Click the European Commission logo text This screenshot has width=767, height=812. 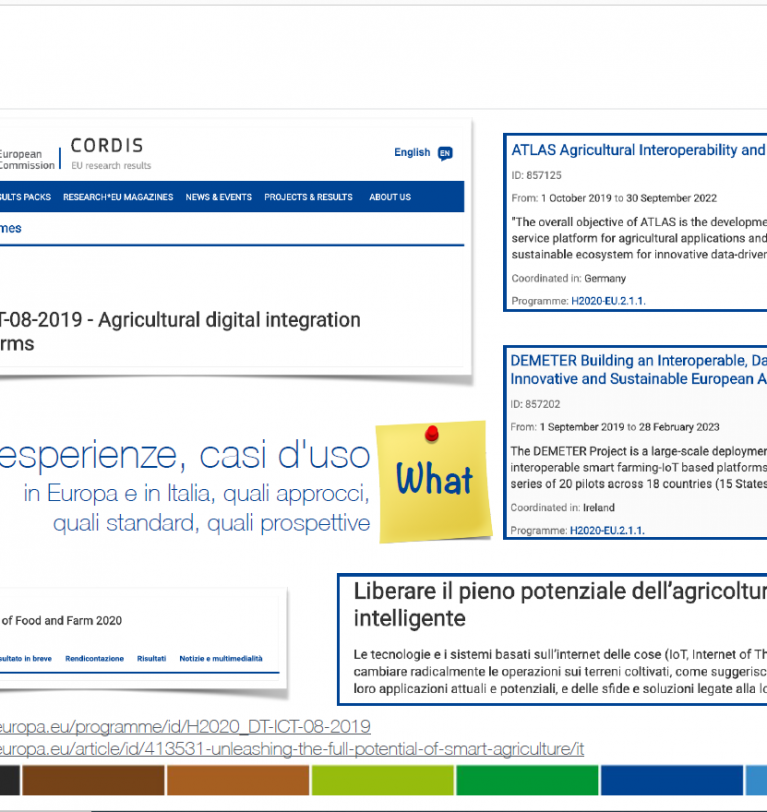click(x=27, y=160)
